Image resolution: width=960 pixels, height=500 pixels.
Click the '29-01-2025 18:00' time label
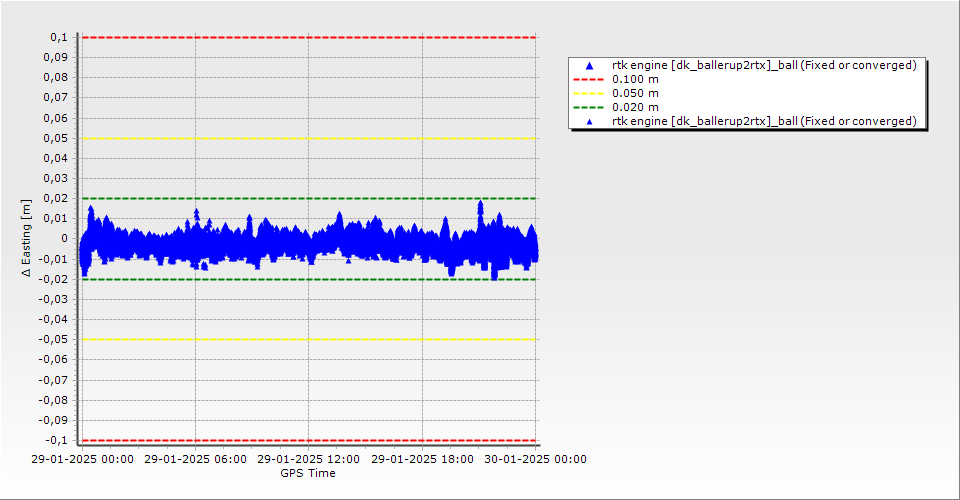(422, 459)
